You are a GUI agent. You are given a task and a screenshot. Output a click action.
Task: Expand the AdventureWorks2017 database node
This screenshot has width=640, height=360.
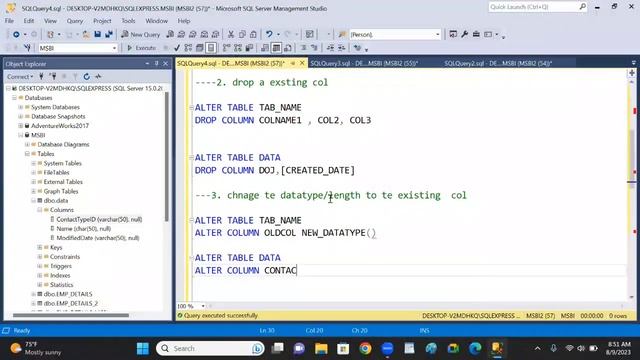click(21, 126)
